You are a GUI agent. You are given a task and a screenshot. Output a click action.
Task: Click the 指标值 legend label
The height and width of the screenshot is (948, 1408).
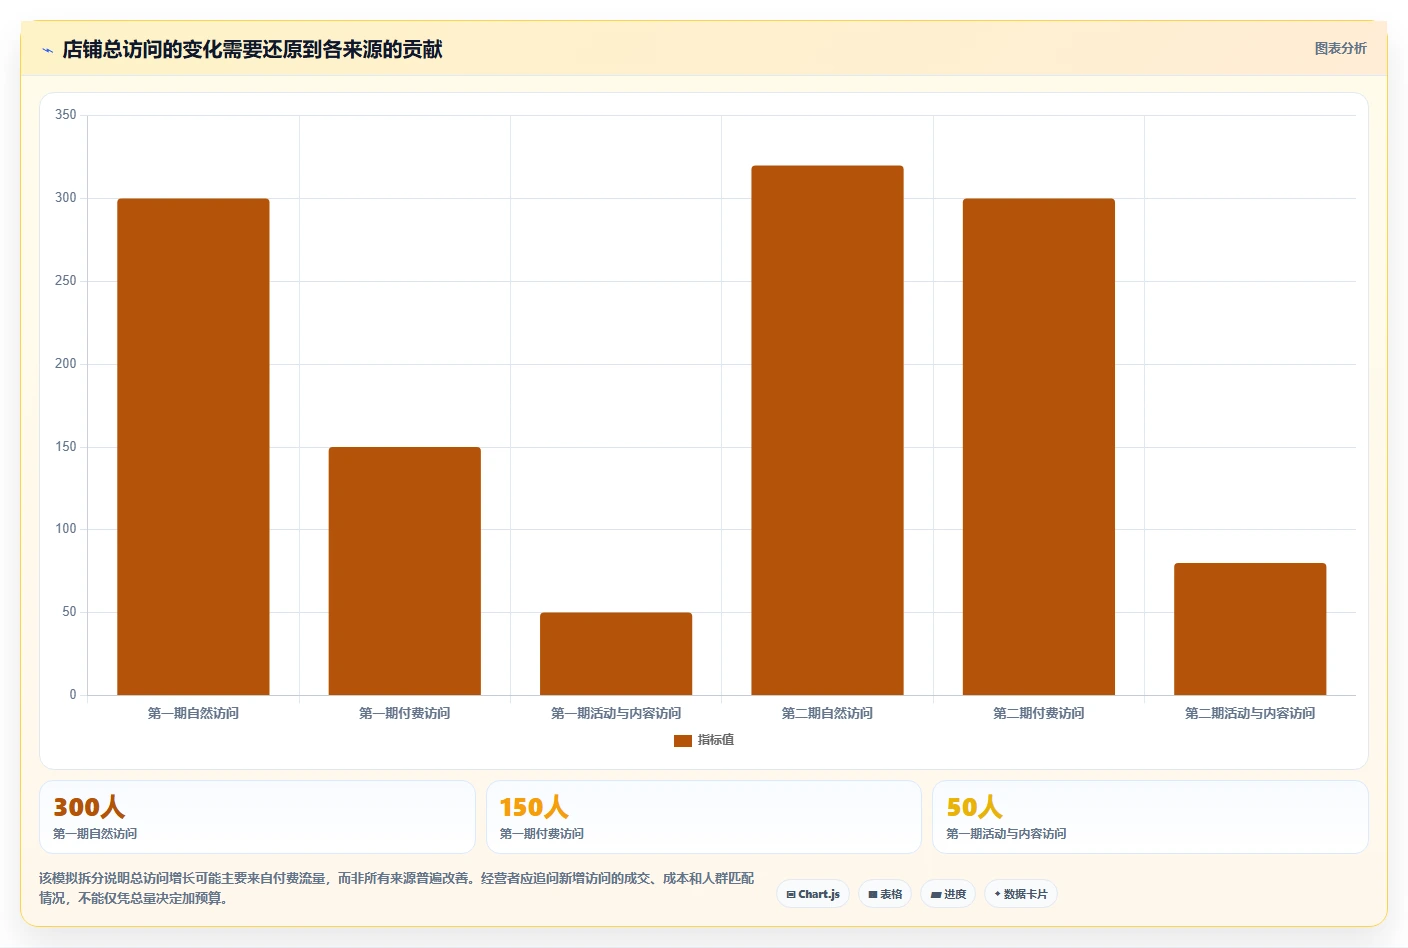point(716,740)
